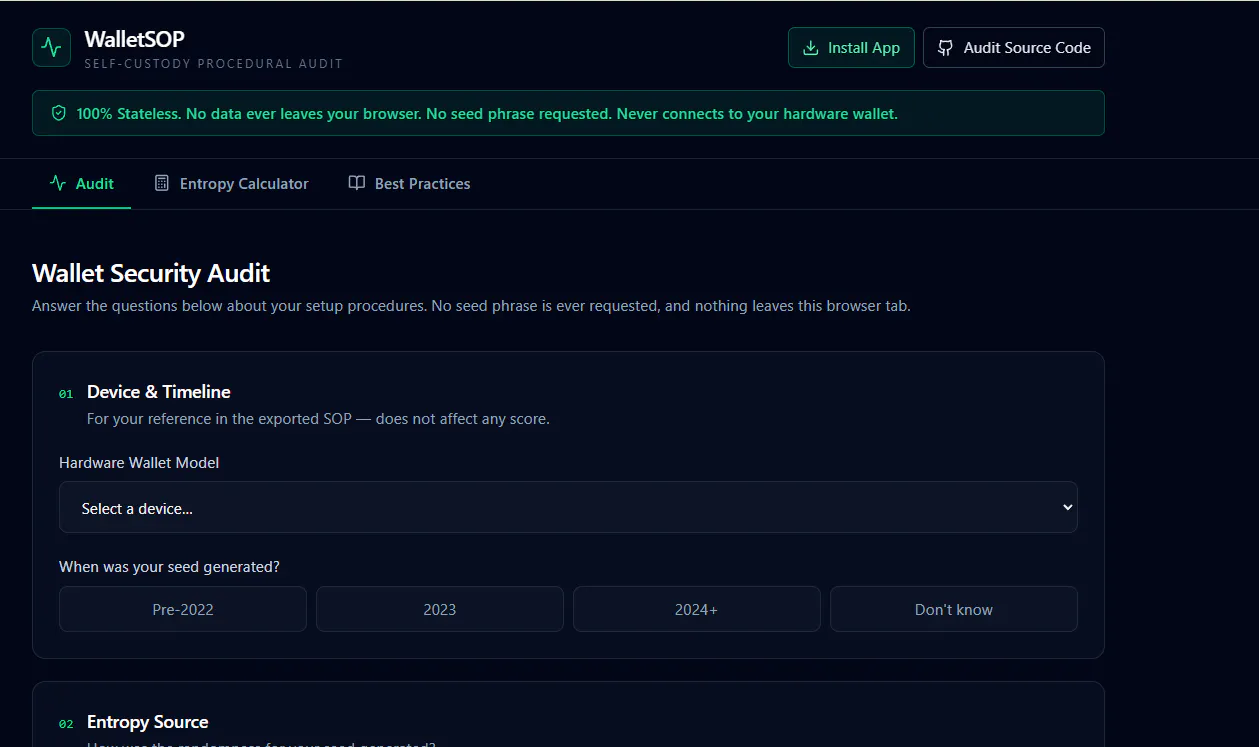Choose Don't know for seed generation date

[x=954, y=609]
